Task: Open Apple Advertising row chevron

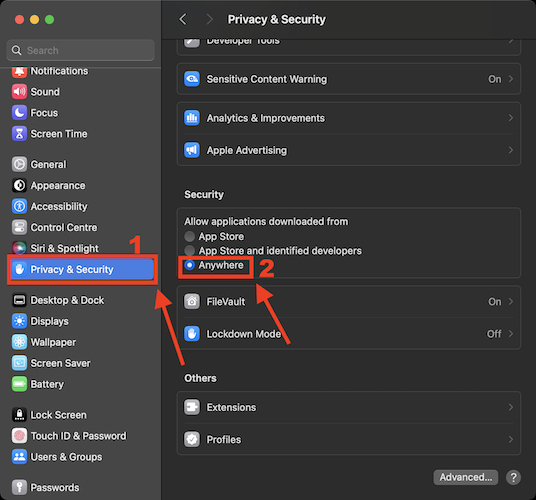Action: 511,150
